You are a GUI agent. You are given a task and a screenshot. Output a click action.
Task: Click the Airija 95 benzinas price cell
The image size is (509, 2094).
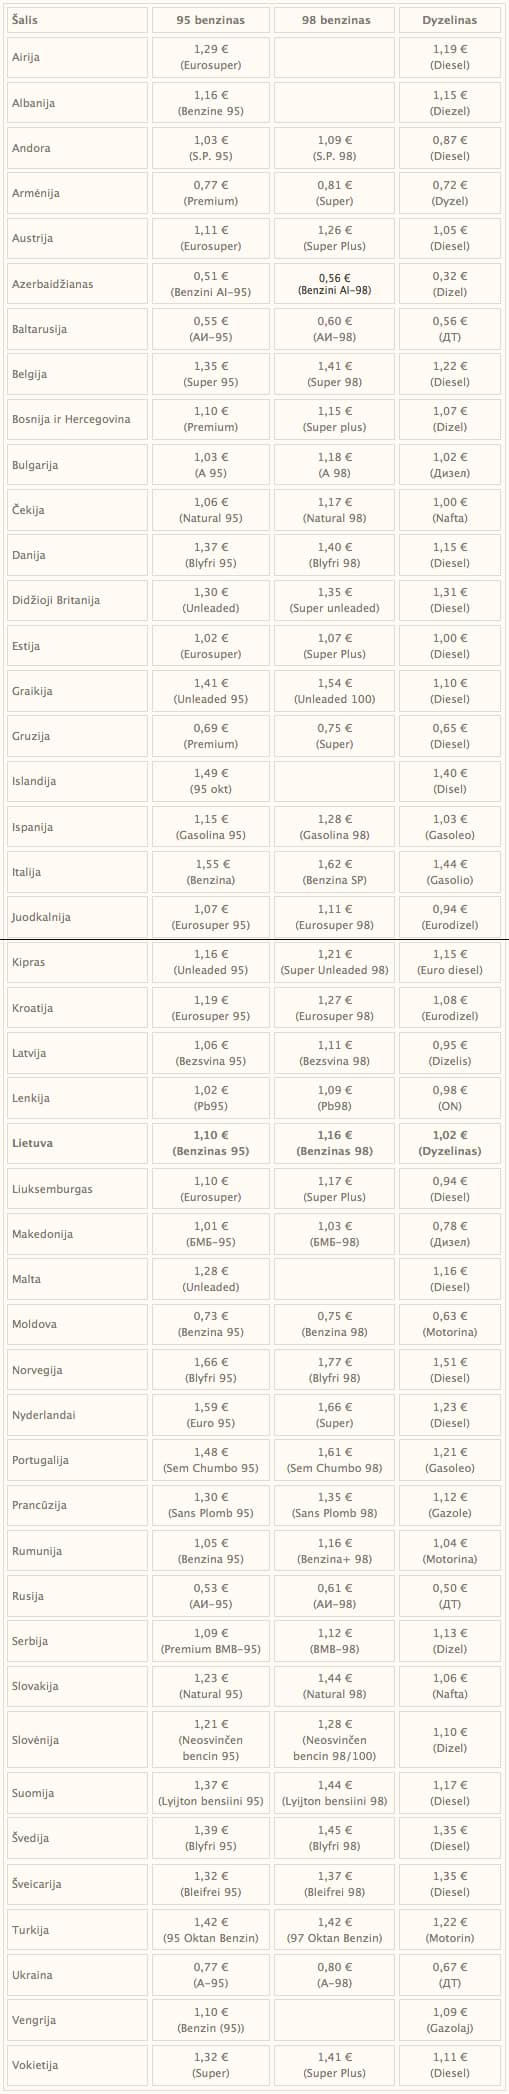click(211, 57)
